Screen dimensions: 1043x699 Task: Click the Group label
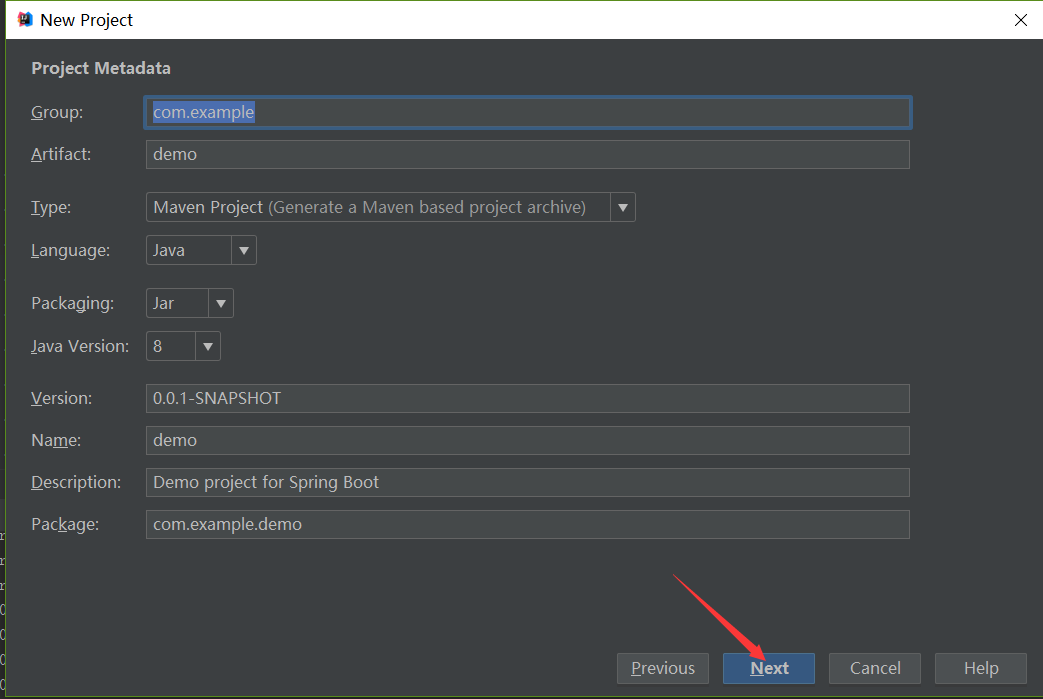tap(57, 112)
